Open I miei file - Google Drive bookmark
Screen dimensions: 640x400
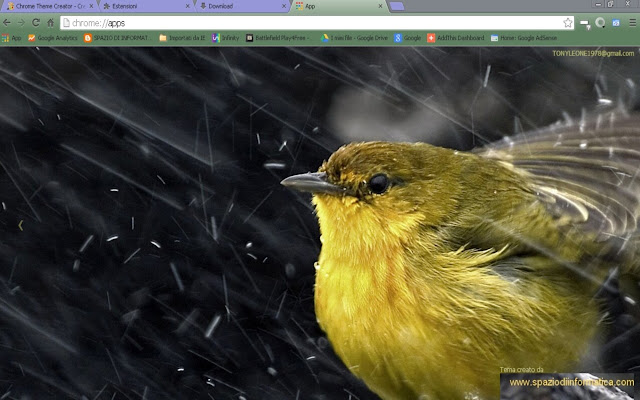(354, 38)
